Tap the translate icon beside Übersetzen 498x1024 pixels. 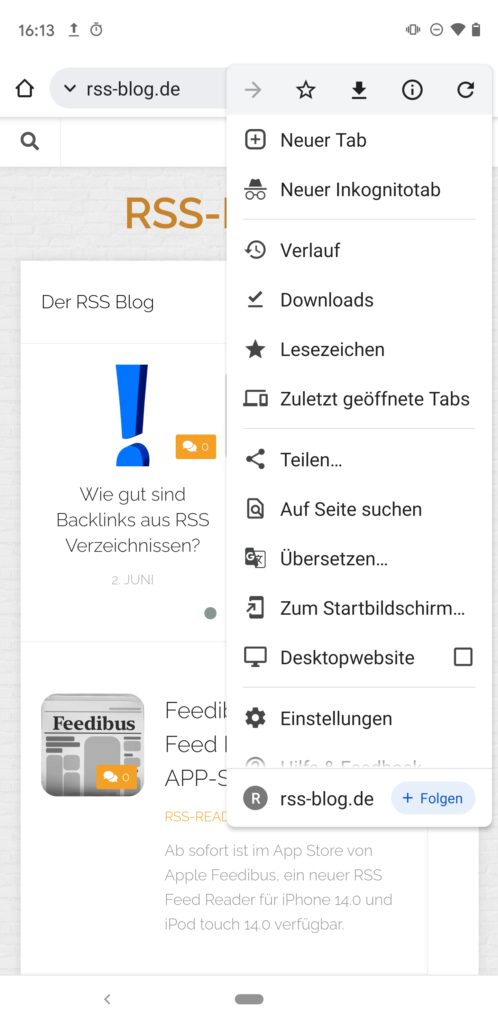[x=255, y=559]
